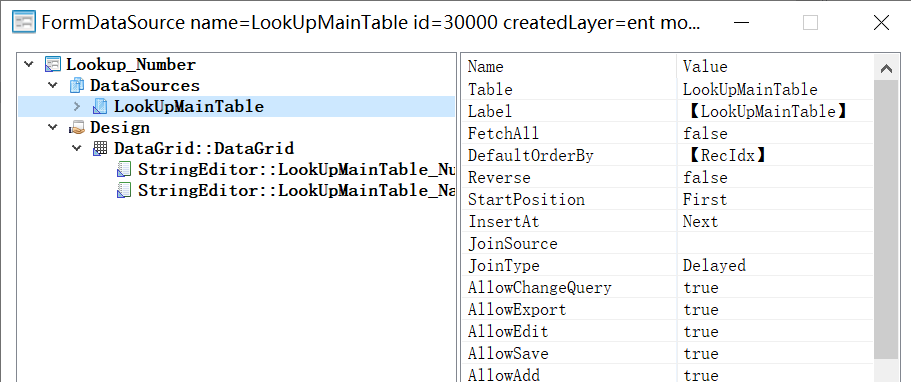The image size is (911, 382).
Task: Click the InsertAt property name
Action: pos(503,222)
